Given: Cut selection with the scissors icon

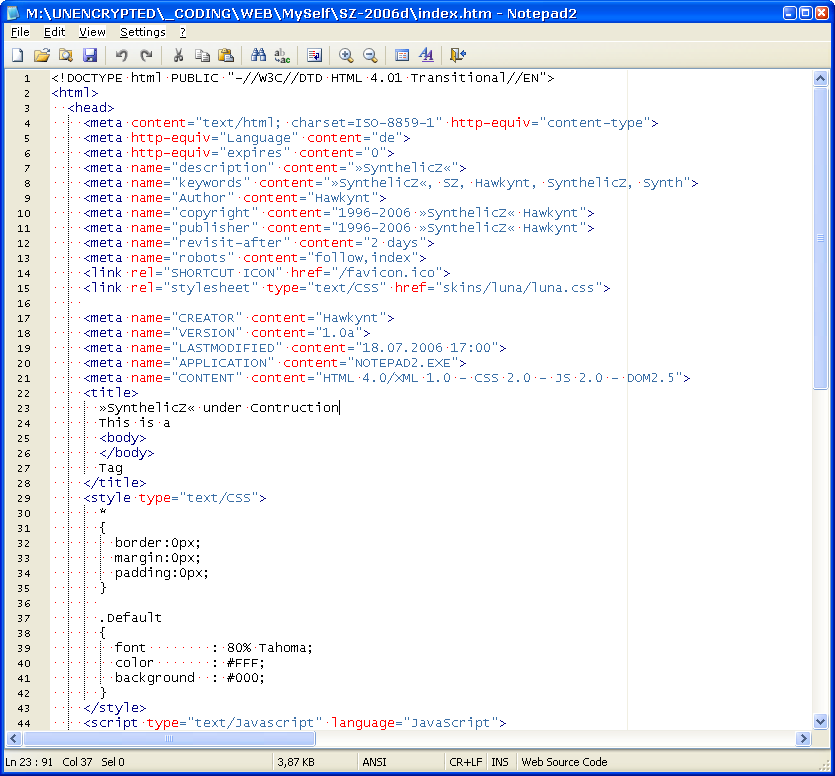Looking at the screenshot, I should 178,55.
